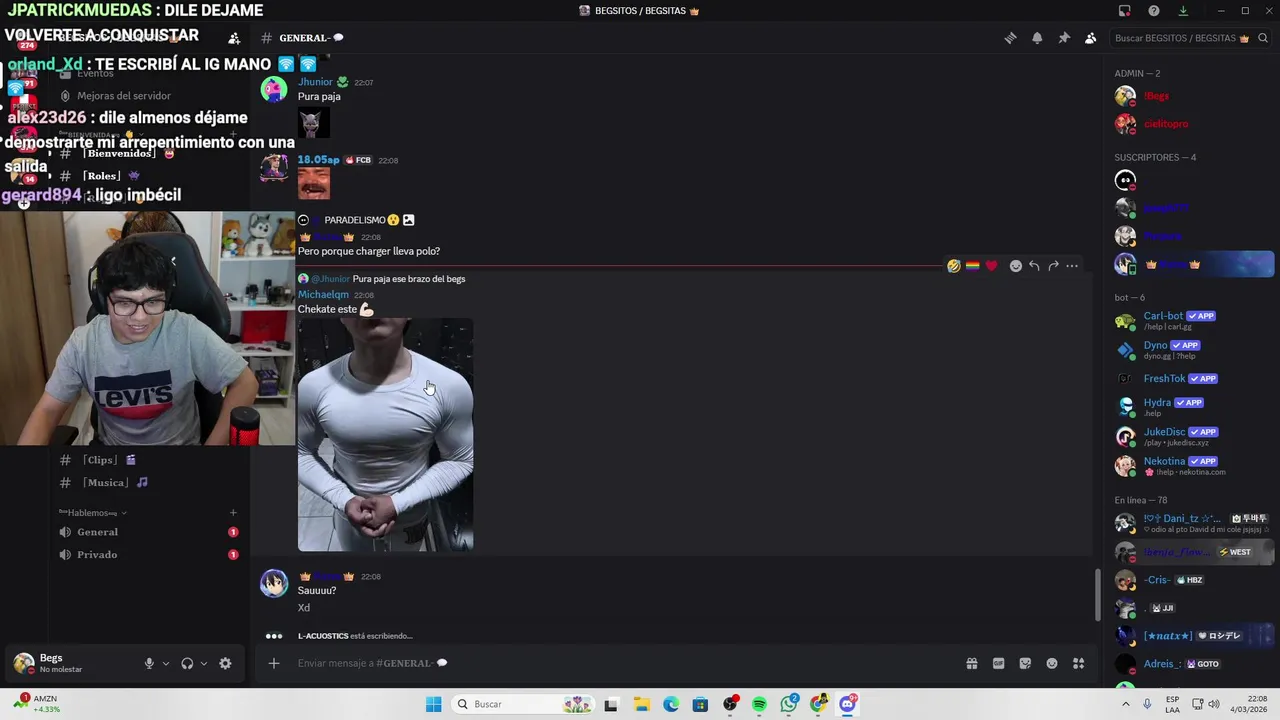Open the Windows Start menu
1280x720 pixels.
click(x=433, y=704)
